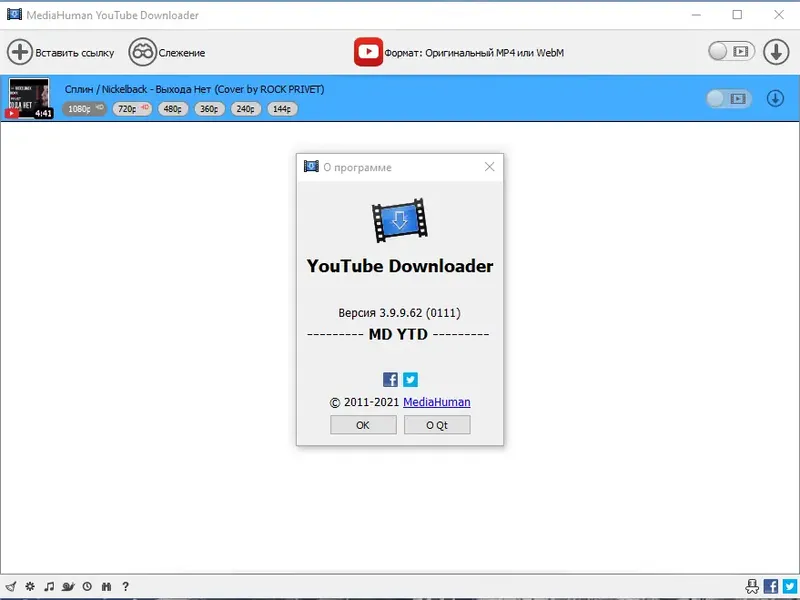Toggle the playback switch for Сплин / Nickelback video
800x600 pixels.
coord(730,97)
